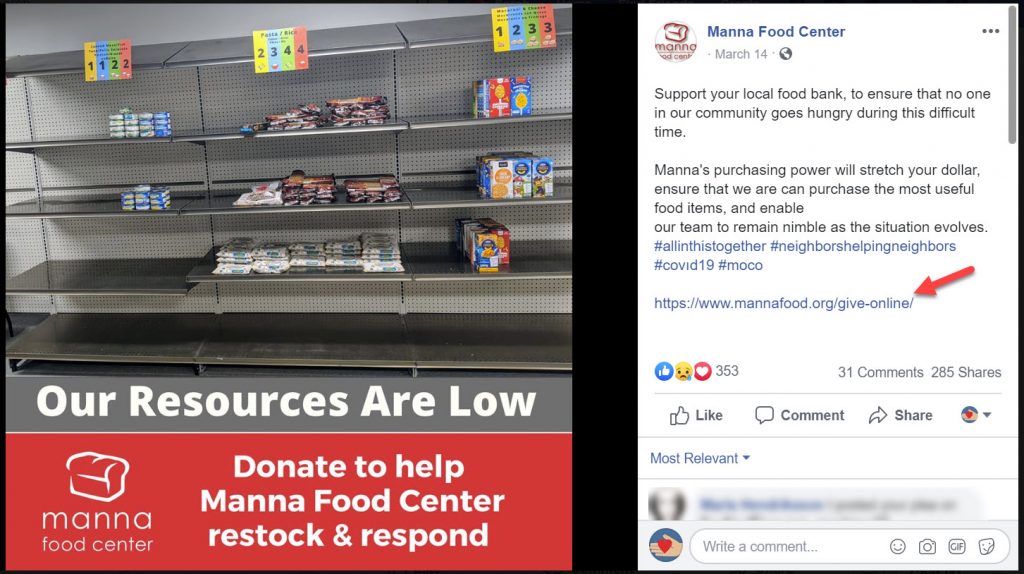Screen dimensions: 1024x574
Task: Share the food bank post
Action: [x=901, y=415]
